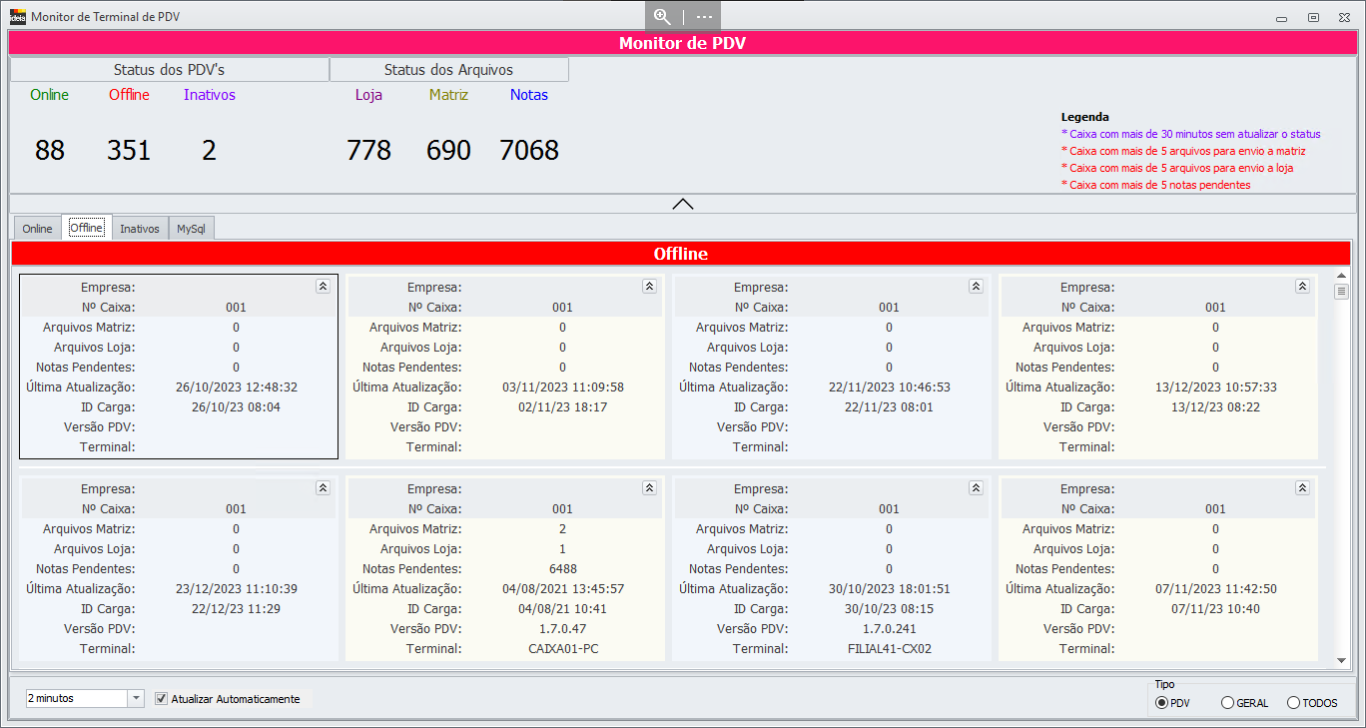Collapse the status summary panel with chevron

[x=683, y=204]
